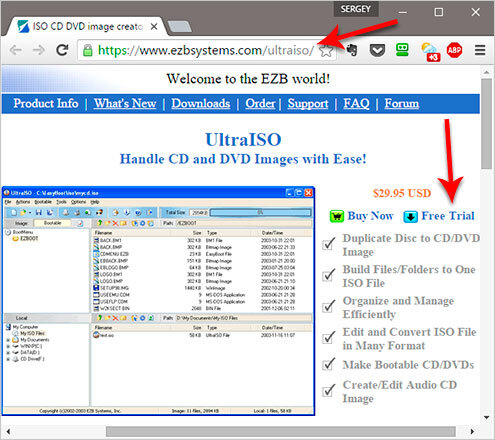The width and height of the screenshot is (495, 440).
Task: Click the vertical scrollbar thumb
Action: 487,124
